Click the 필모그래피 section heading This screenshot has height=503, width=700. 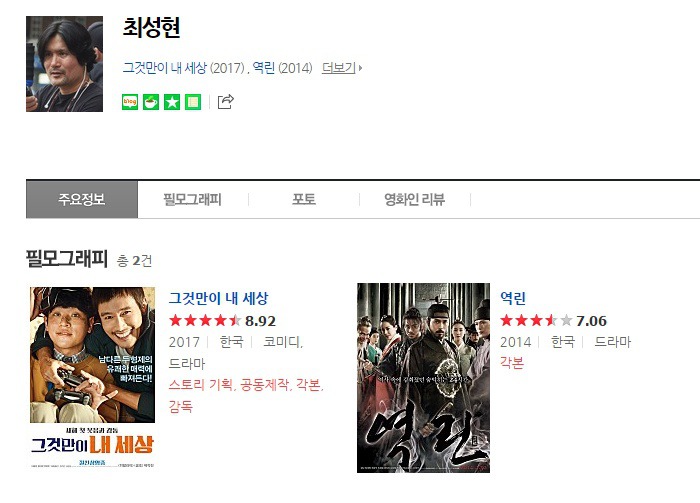point(67,259)
